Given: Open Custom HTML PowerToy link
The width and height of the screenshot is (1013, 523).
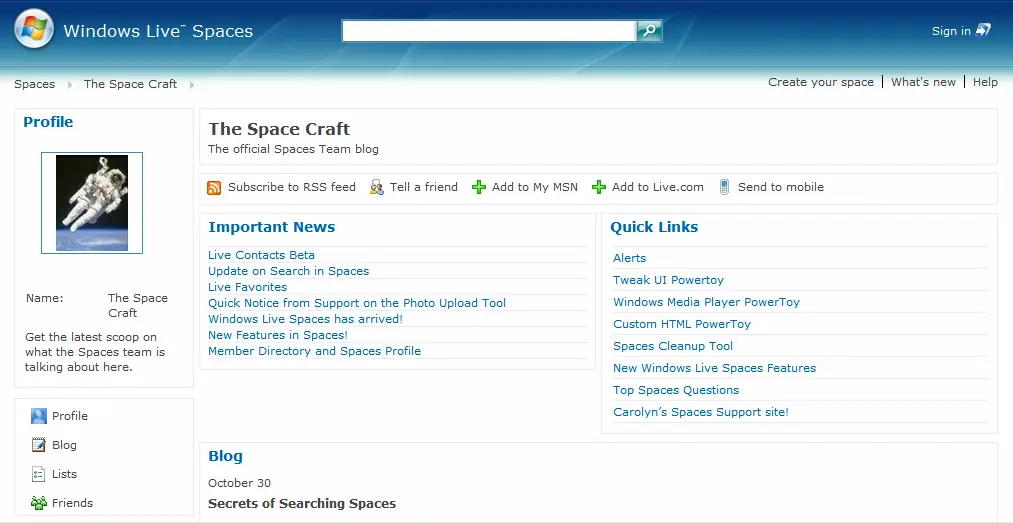Looking at the screenshot, I should 682,324.
